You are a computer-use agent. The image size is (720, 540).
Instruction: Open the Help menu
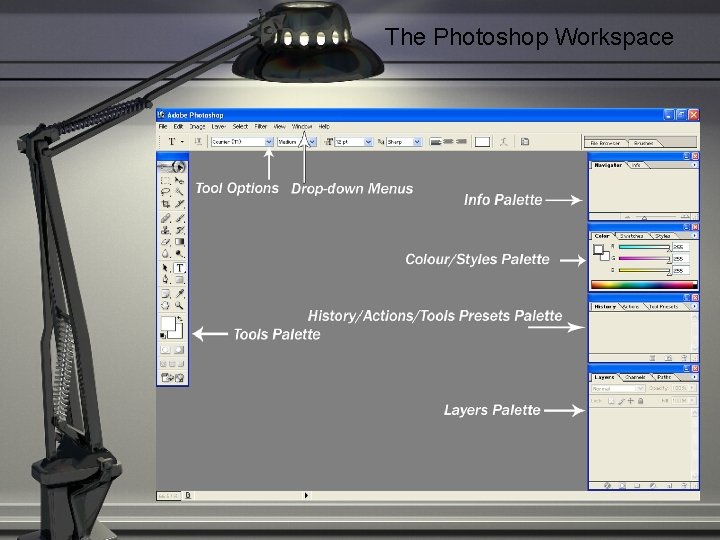pos(324,126)
